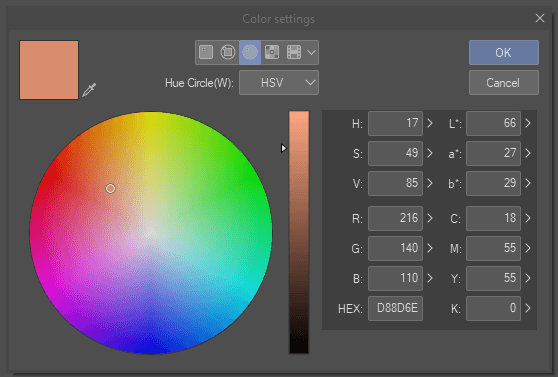558x377 pixels.
Task: Open the intermediate color mixing view
Action: pyautogui.click(x=272, y=52)
